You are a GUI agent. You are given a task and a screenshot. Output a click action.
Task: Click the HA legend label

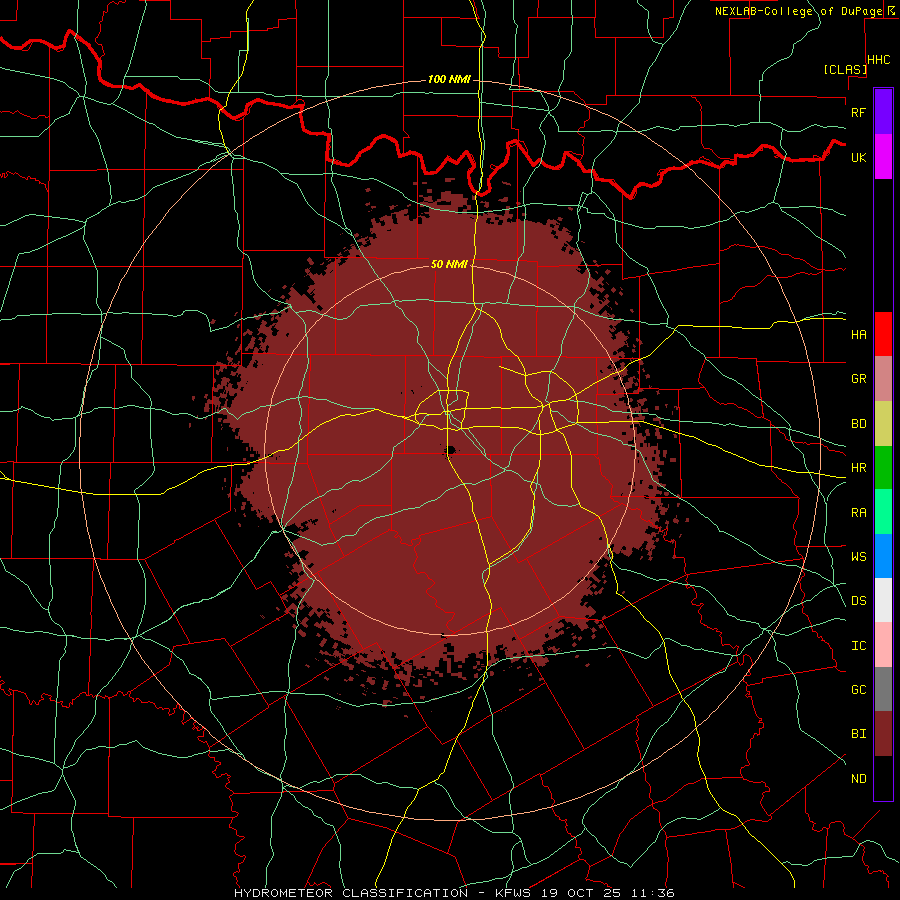[858, 334]
